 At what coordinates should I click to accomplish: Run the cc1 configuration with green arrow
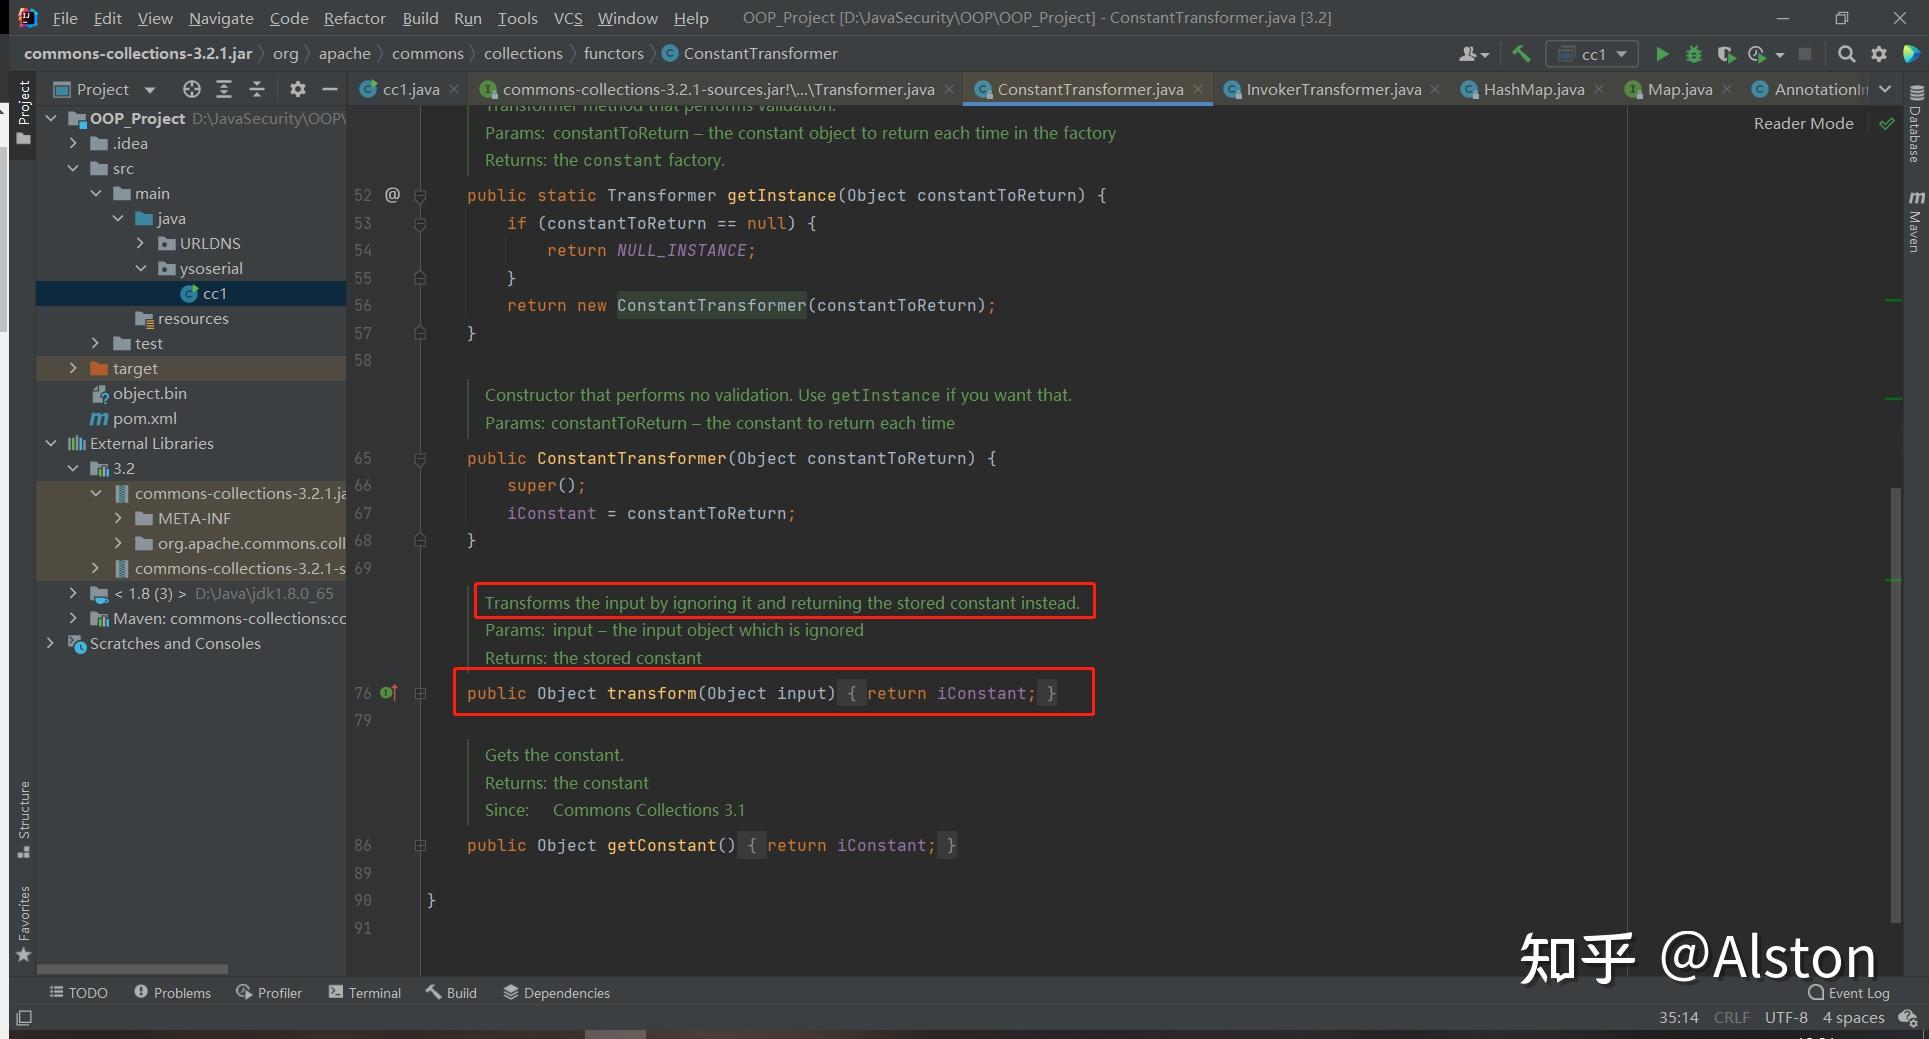(x=1662, y=53)
